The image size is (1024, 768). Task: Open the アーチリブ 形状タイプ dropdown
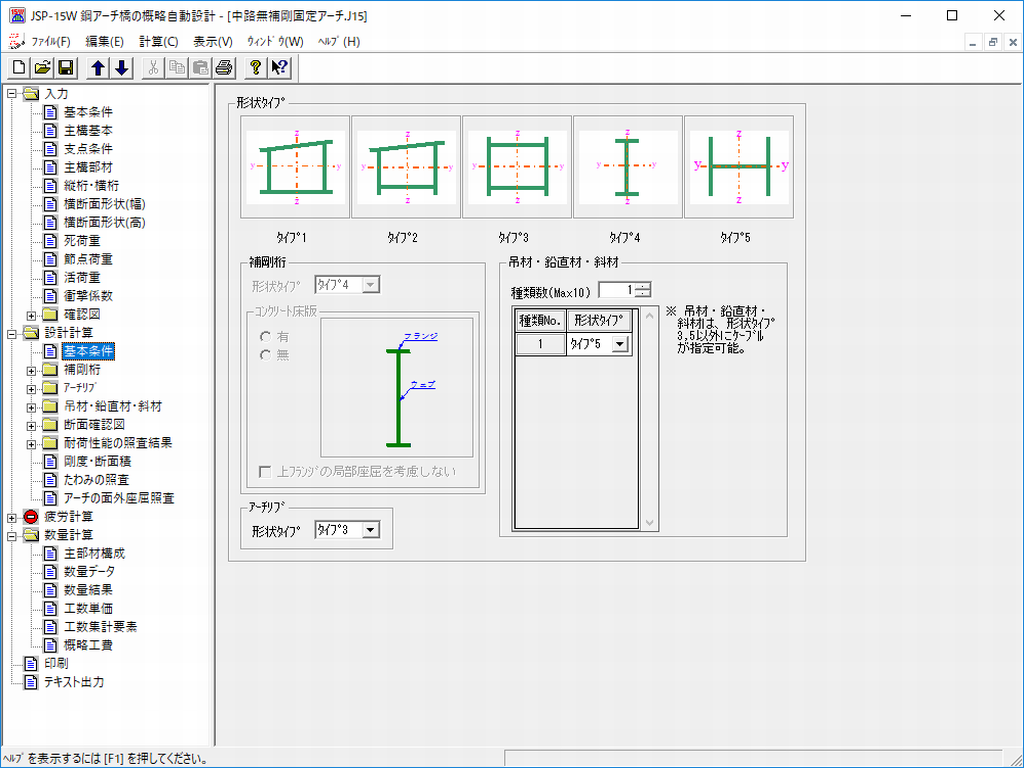point(370,530)
